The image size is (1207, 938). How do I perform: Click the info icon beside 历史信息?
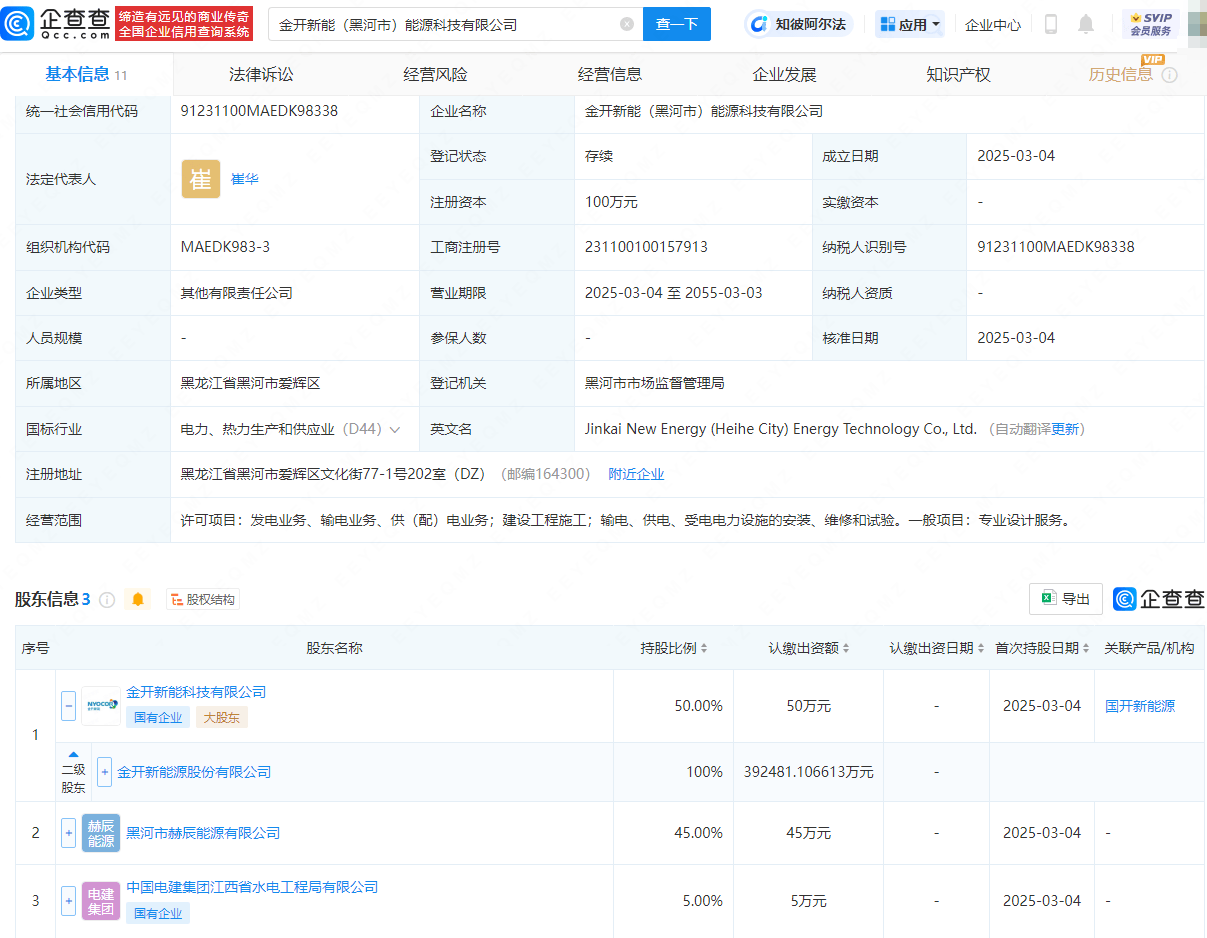1169,75
